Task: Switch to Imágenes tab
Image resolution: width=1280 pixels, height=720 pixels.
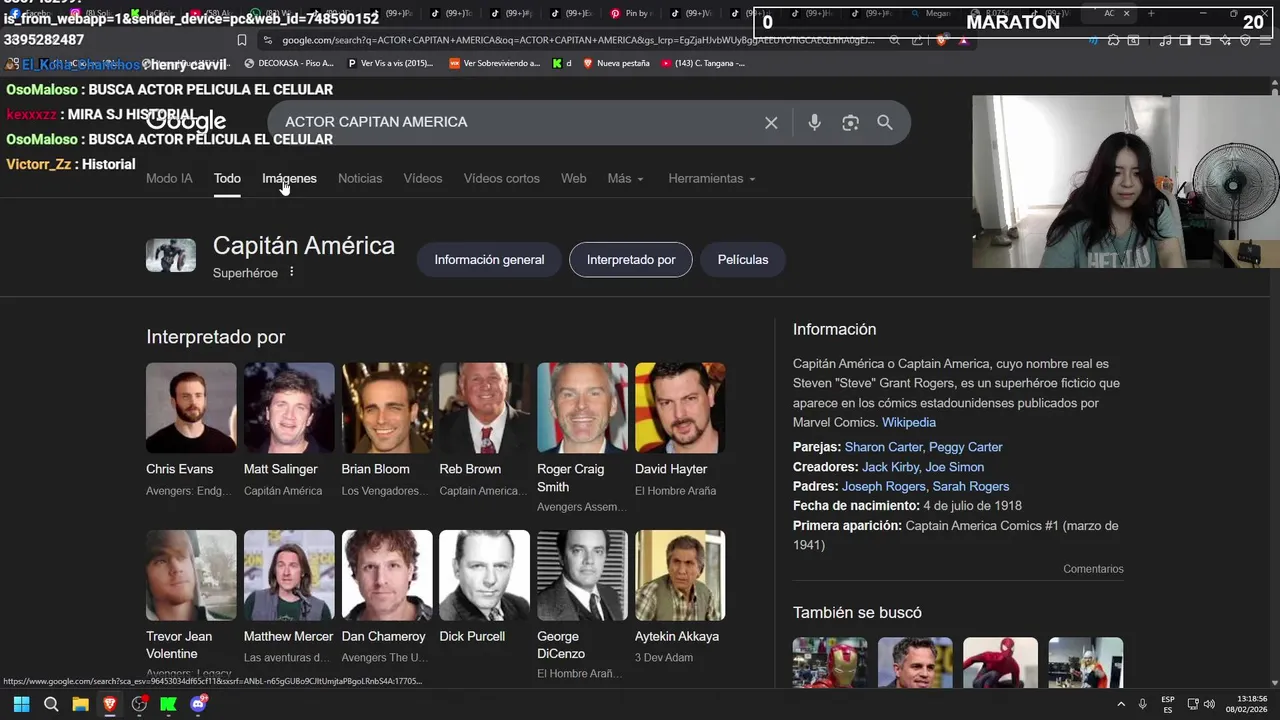Action: (289, 178)
